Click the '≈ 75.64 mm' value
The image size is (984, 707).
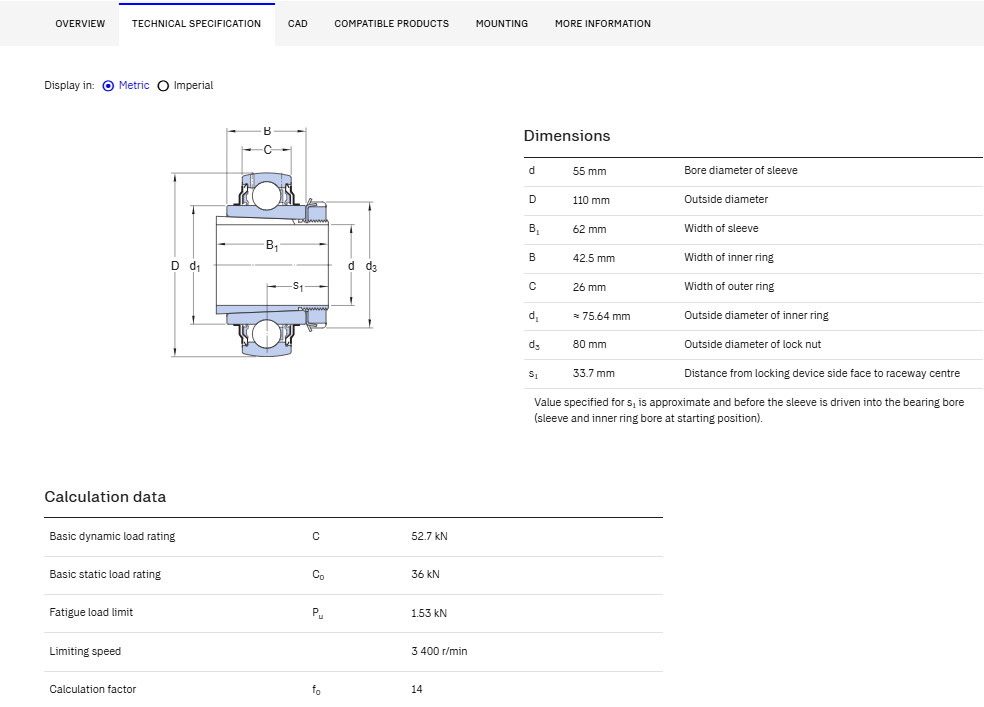[x=601, y=316]
